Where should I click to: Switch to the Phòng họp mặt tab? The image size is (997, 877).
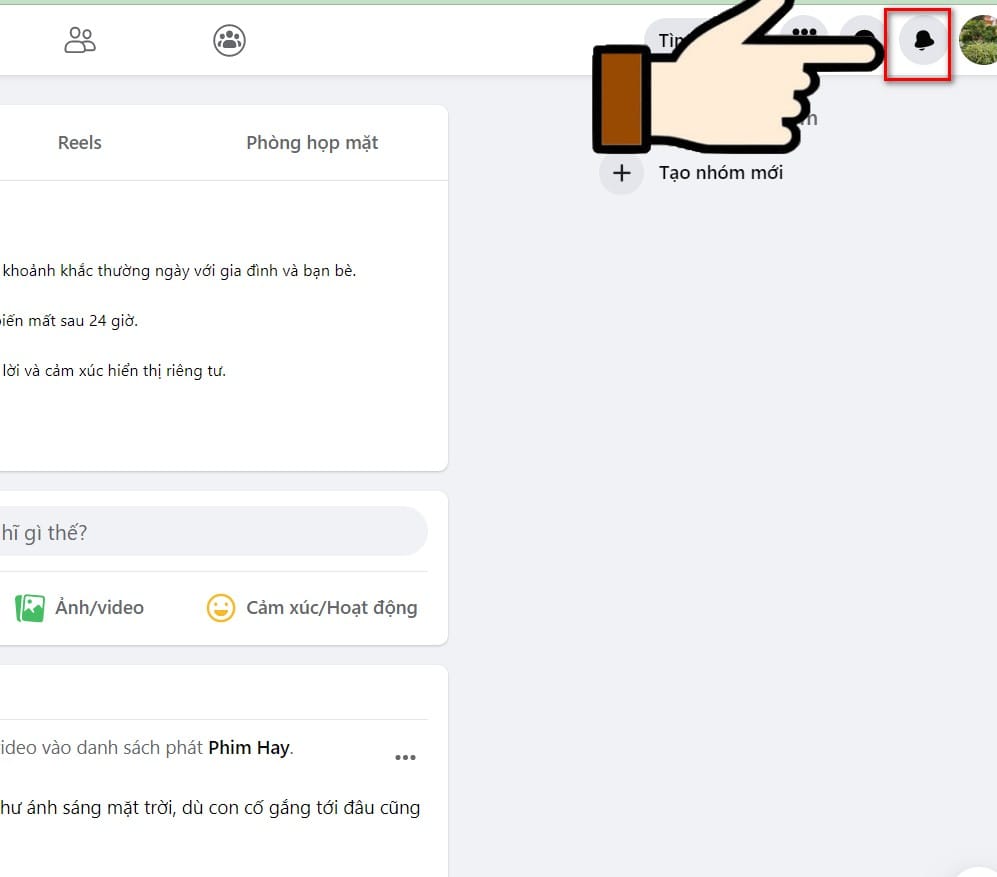coord(312,143)
